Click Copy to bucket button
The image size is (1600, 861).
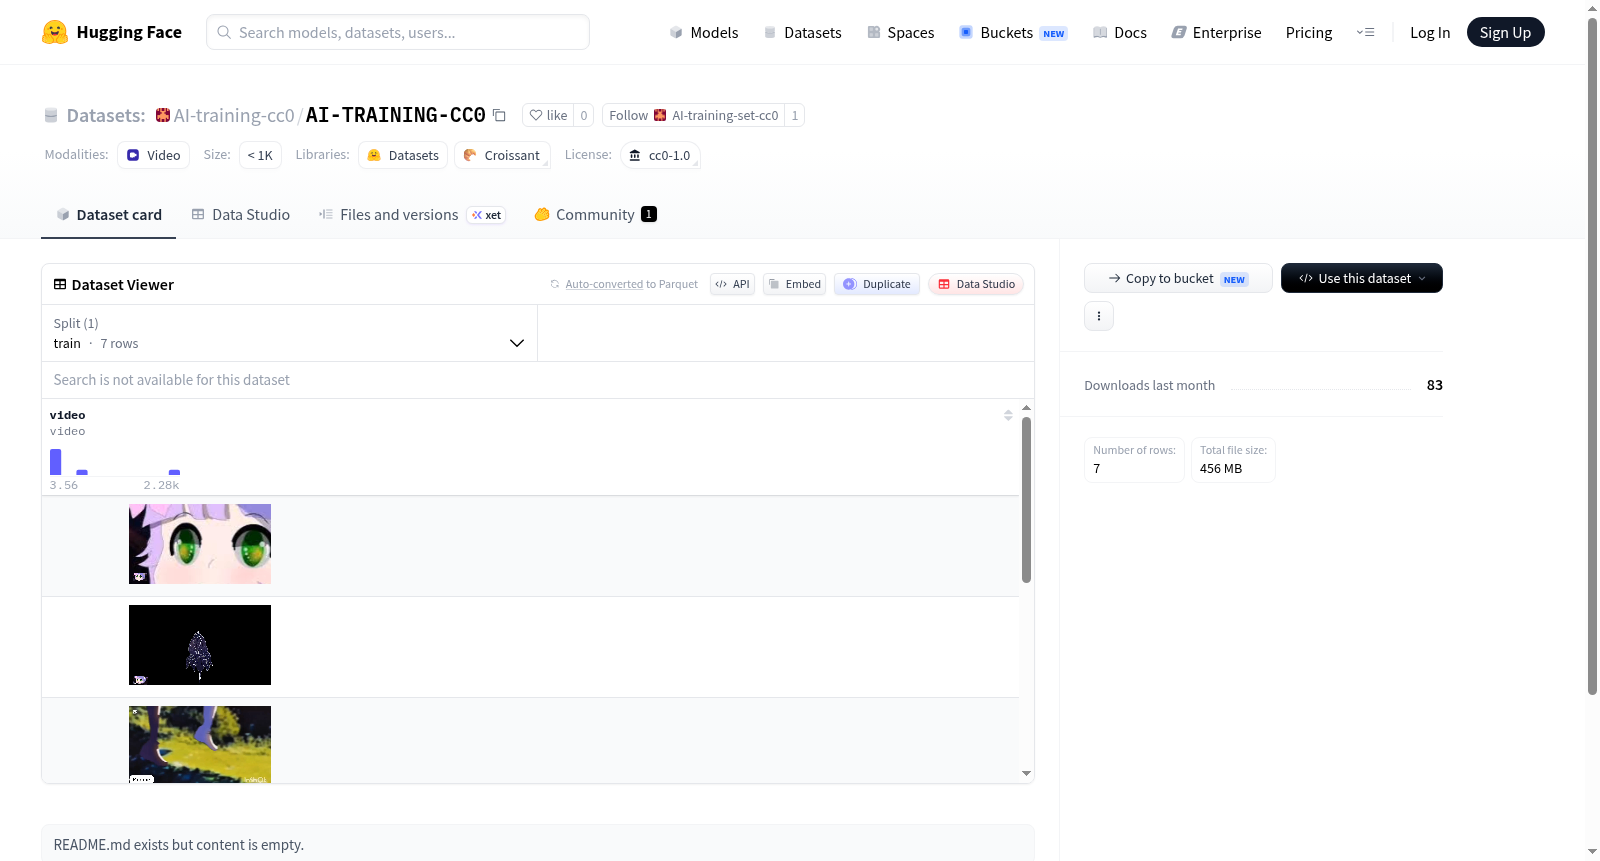pyautogui.click(x=1178, y=278)
